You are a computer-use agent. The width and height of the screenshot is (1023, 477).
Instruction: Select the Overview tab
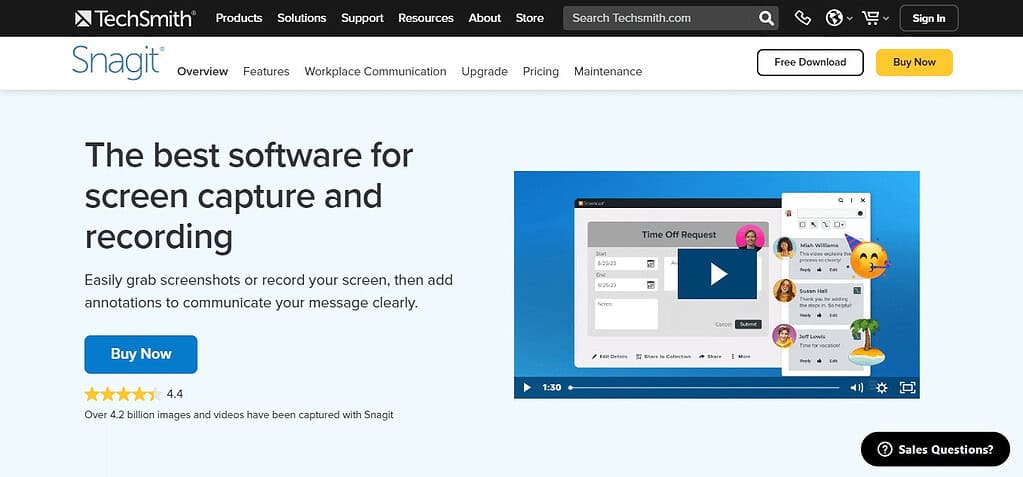(203, 72)
